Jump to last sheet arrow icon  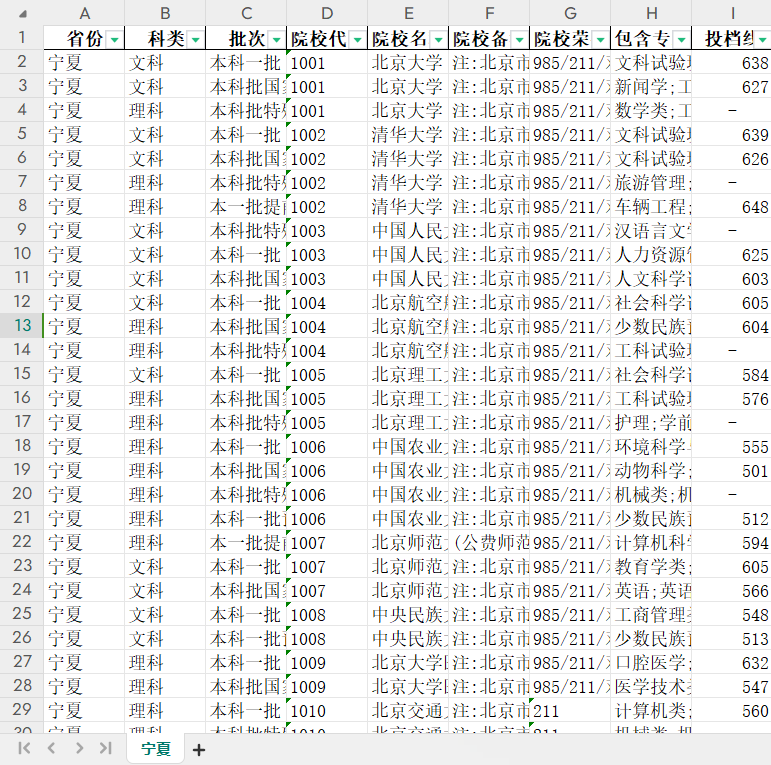point(106,748)
